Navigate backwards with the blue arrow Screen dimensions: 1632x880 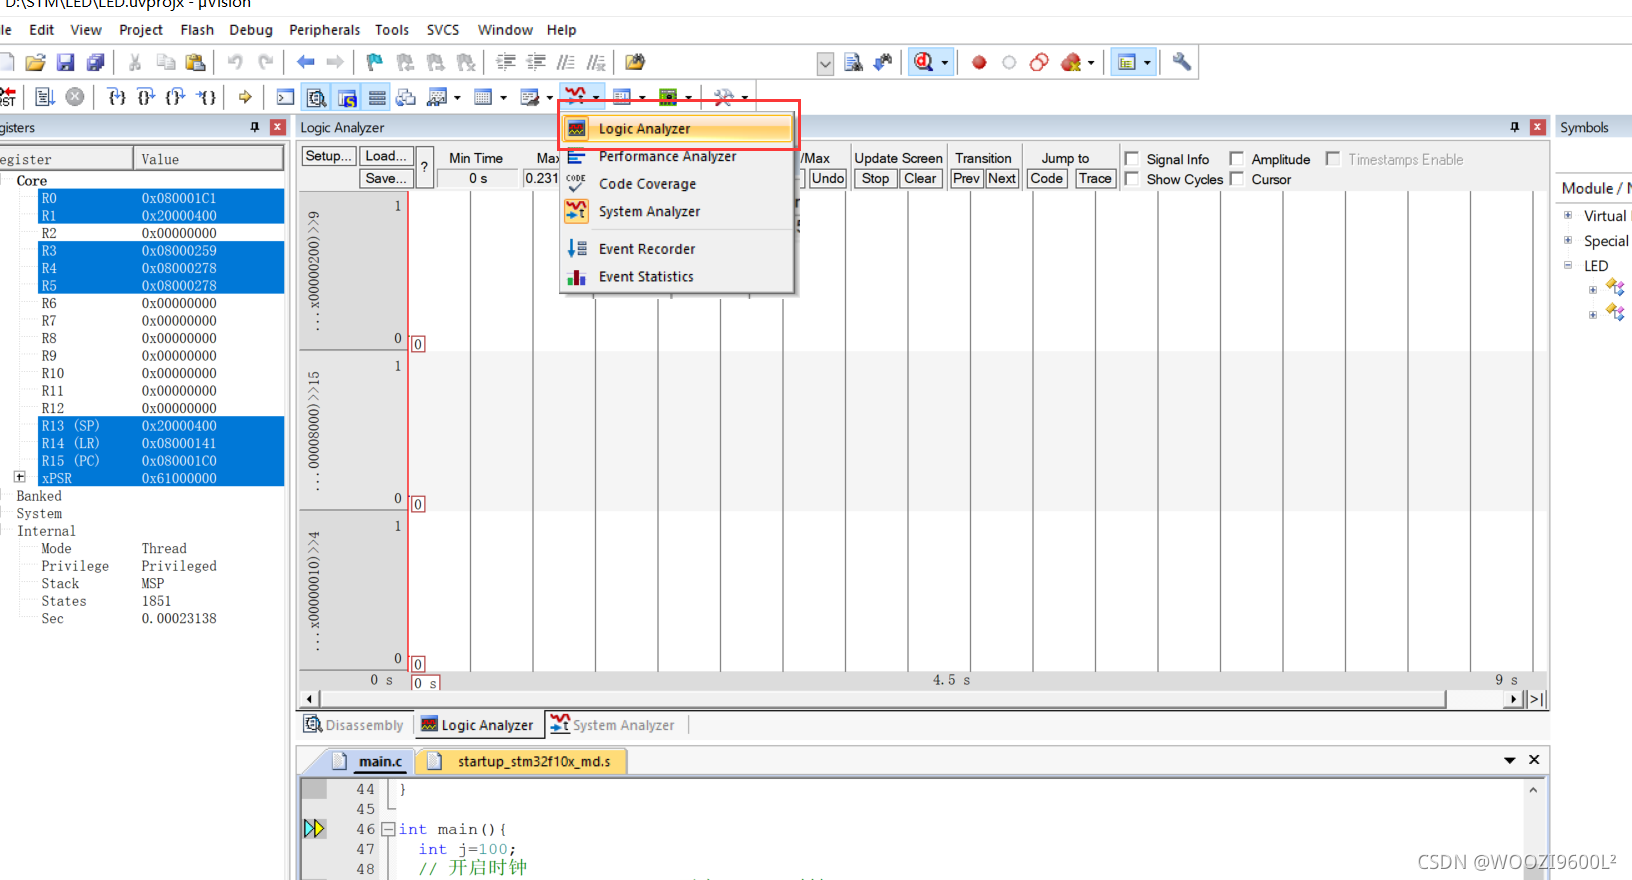click(306, 62)
